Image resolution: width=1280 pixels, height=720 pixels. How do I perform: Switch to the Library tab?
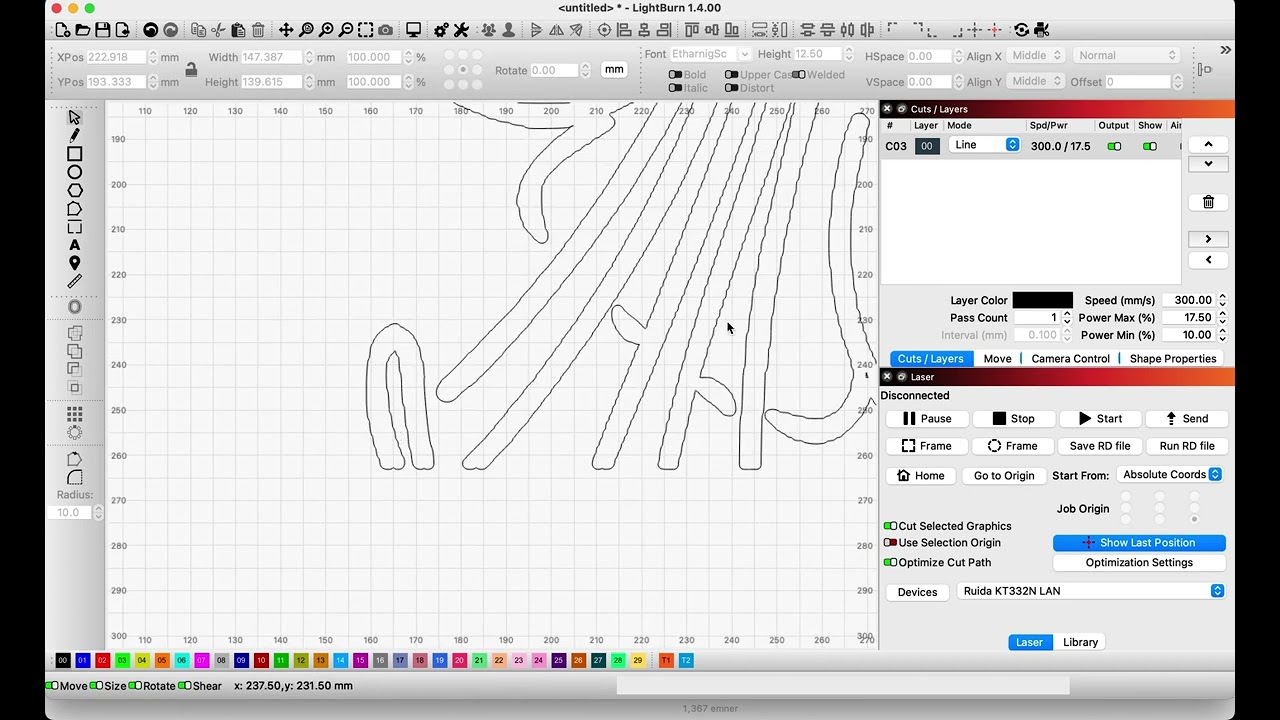click(x=1080, y=642)
